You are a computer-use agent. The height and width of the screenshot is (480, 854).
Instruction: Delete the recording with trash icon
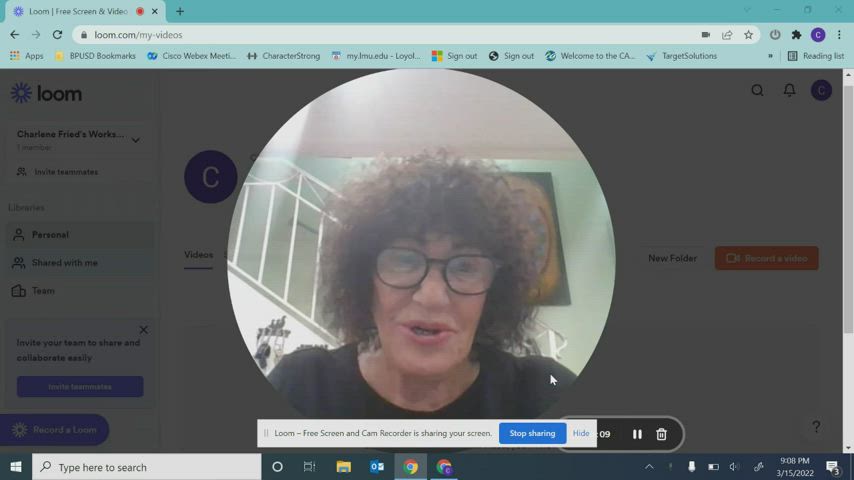coord(661,434)
